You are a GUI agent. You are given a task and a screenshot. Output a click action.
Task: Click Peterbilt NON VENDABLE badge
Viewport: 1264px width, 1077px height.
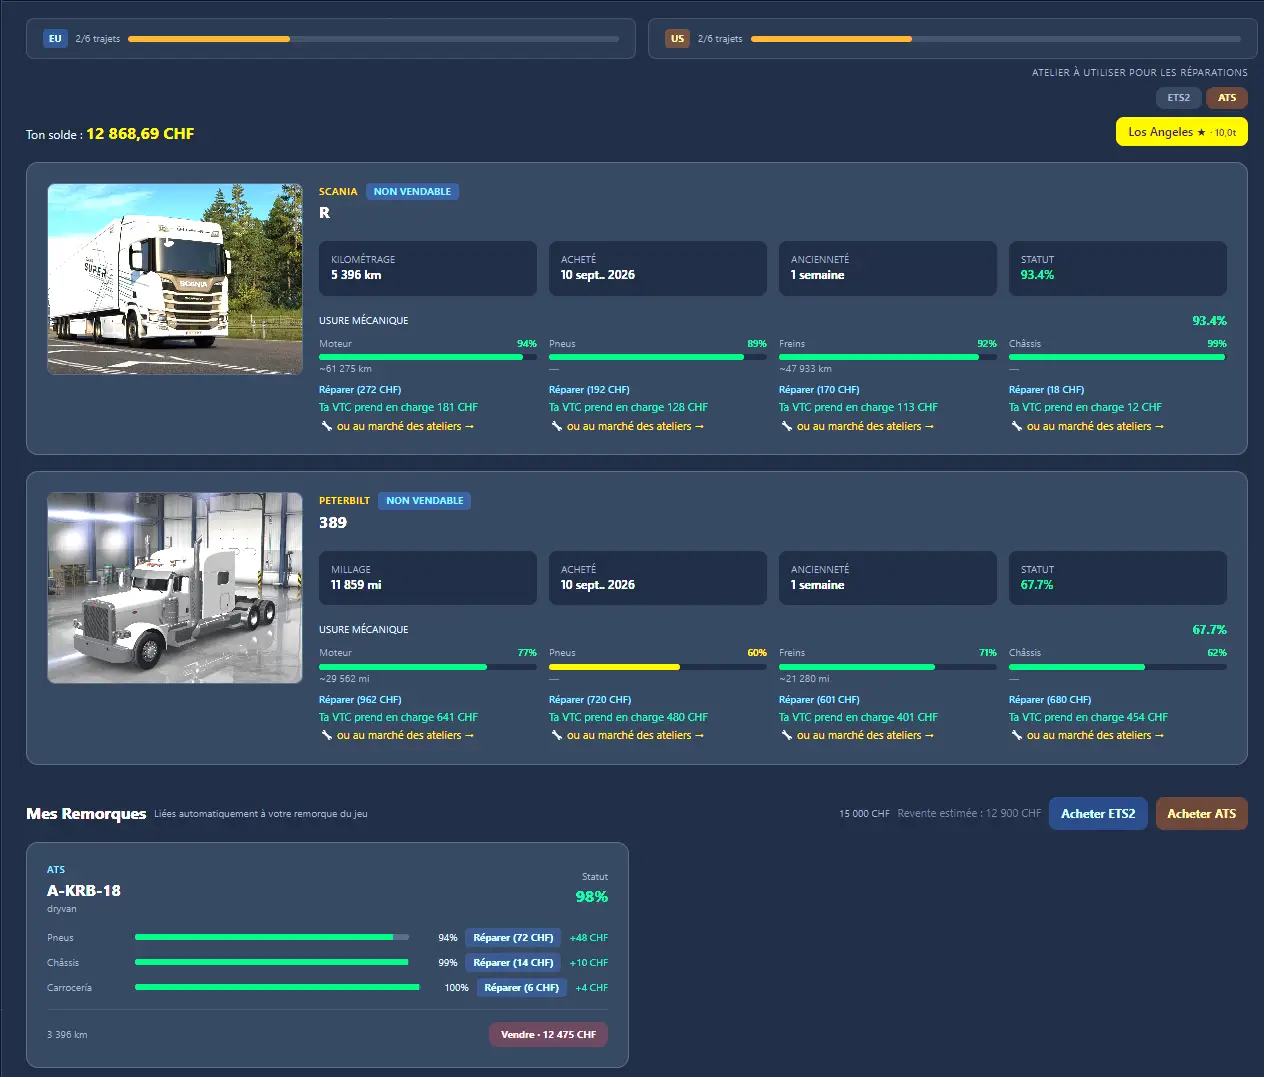pyautogui.click(x=425, y=501)
